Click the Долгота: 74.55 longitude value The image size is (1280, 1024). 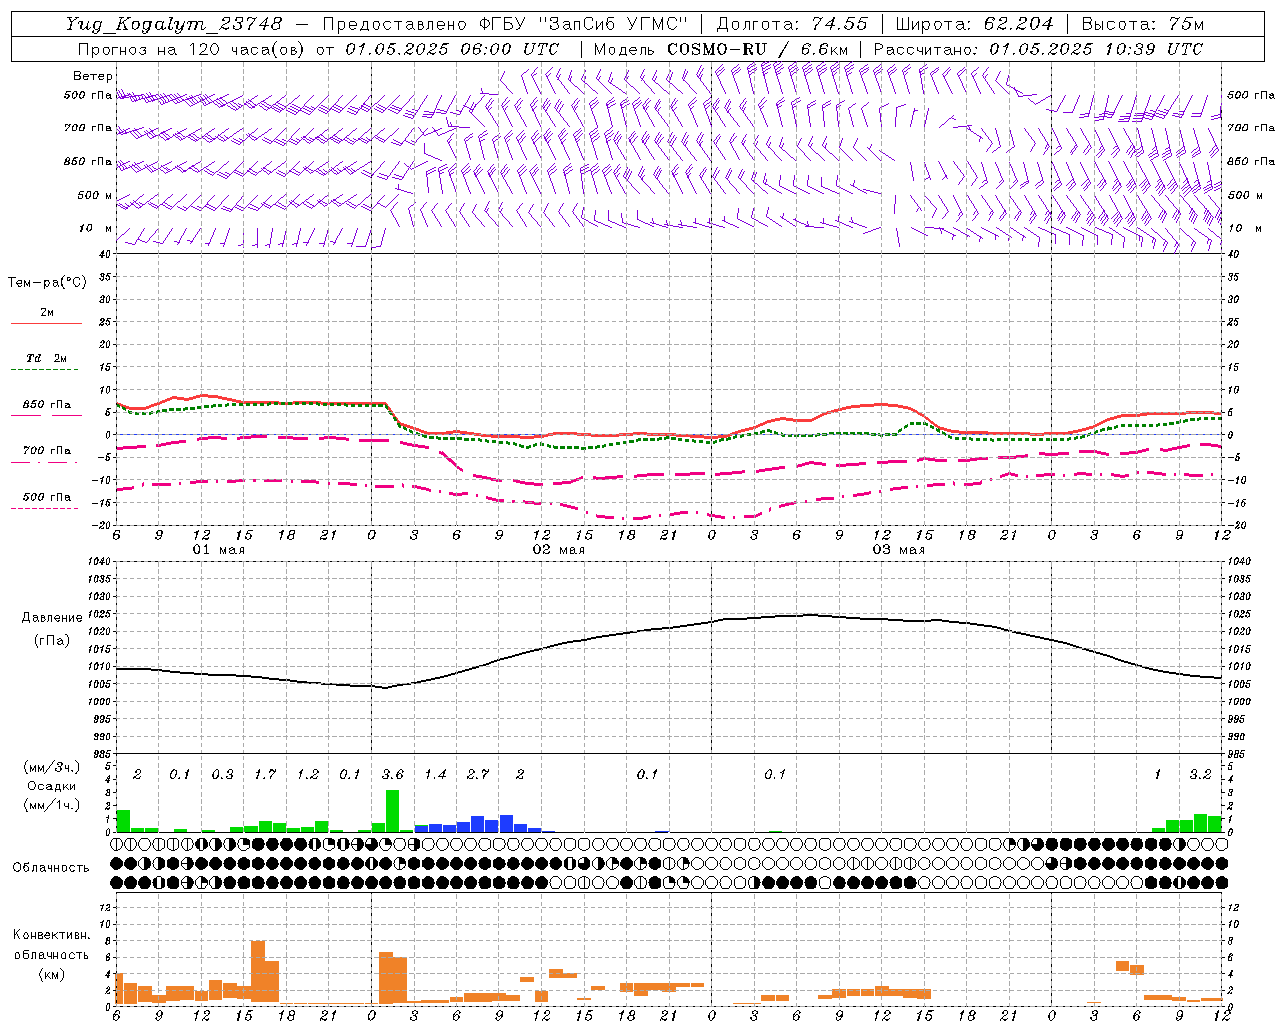pyautogui.click(x=792, y=24)
